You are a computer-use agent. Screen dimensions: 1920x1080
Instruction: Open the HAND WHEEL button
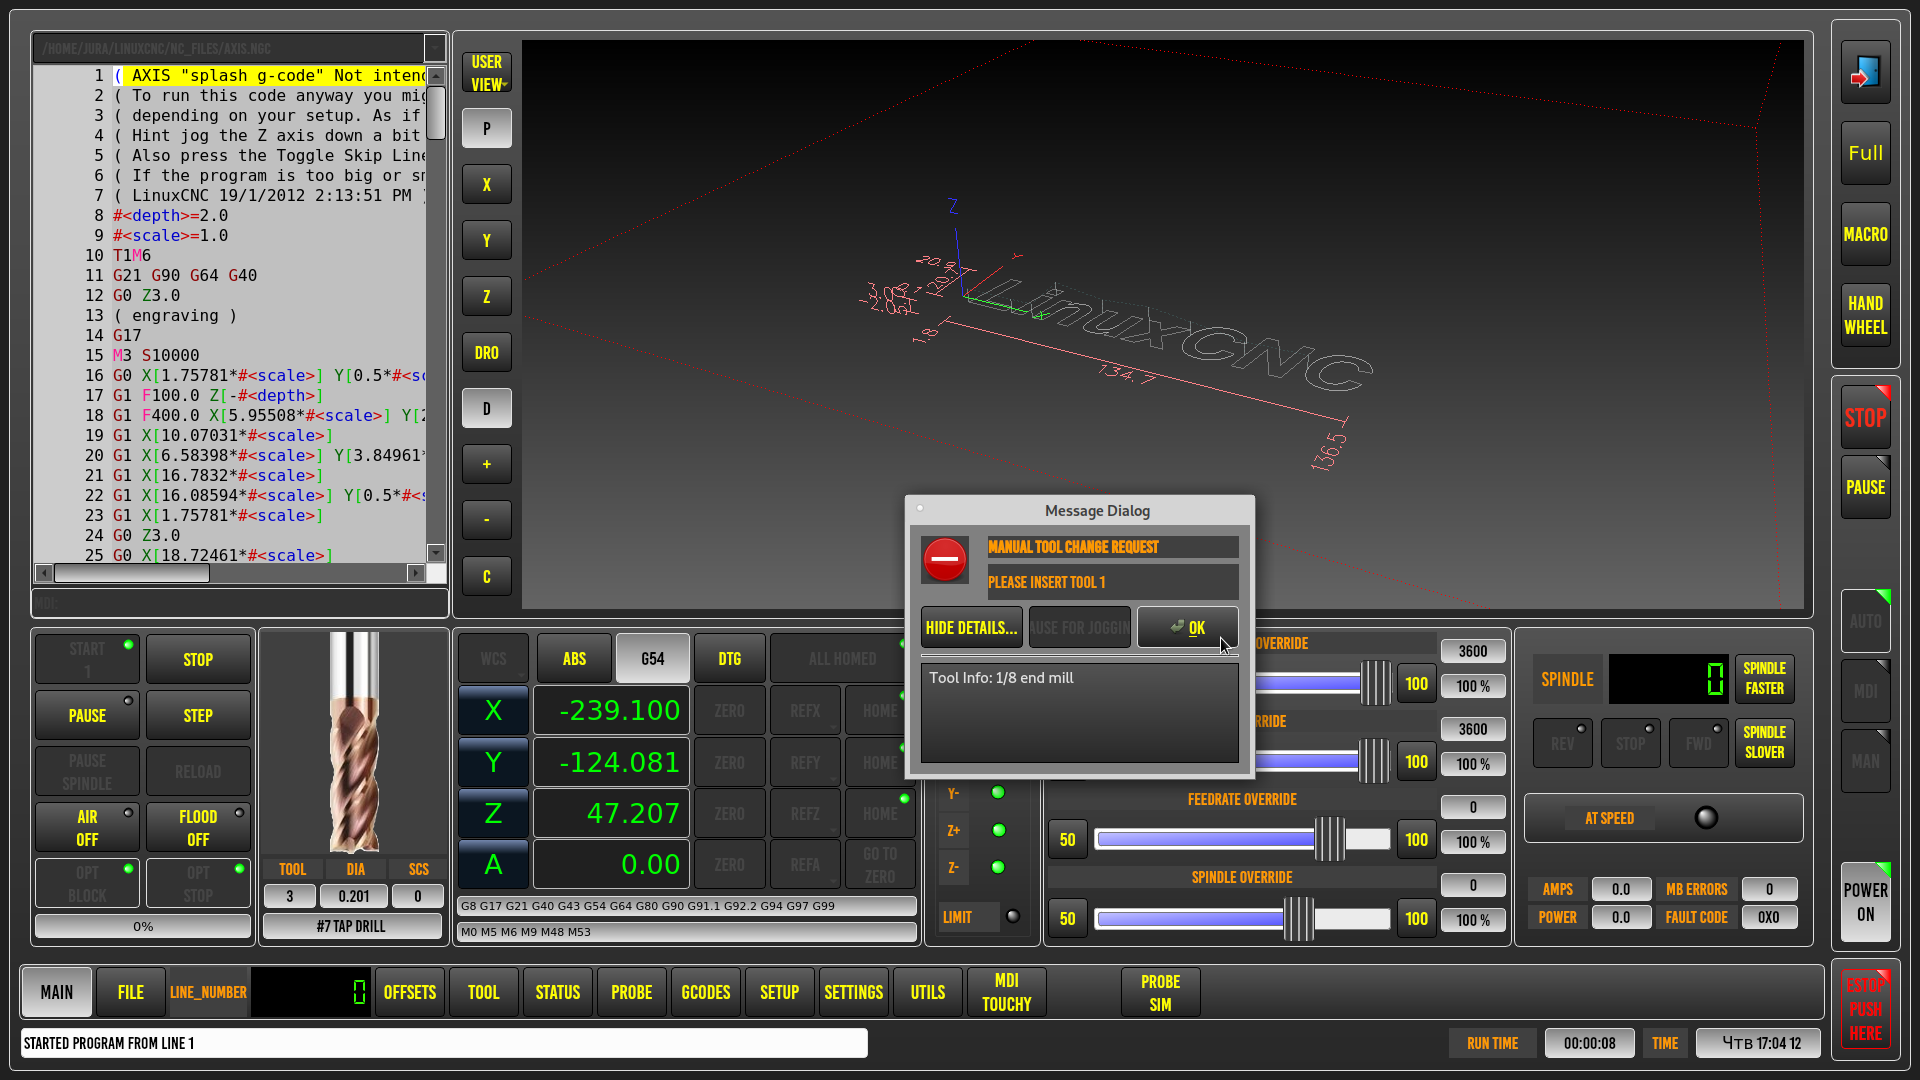tap(1865, 315)
